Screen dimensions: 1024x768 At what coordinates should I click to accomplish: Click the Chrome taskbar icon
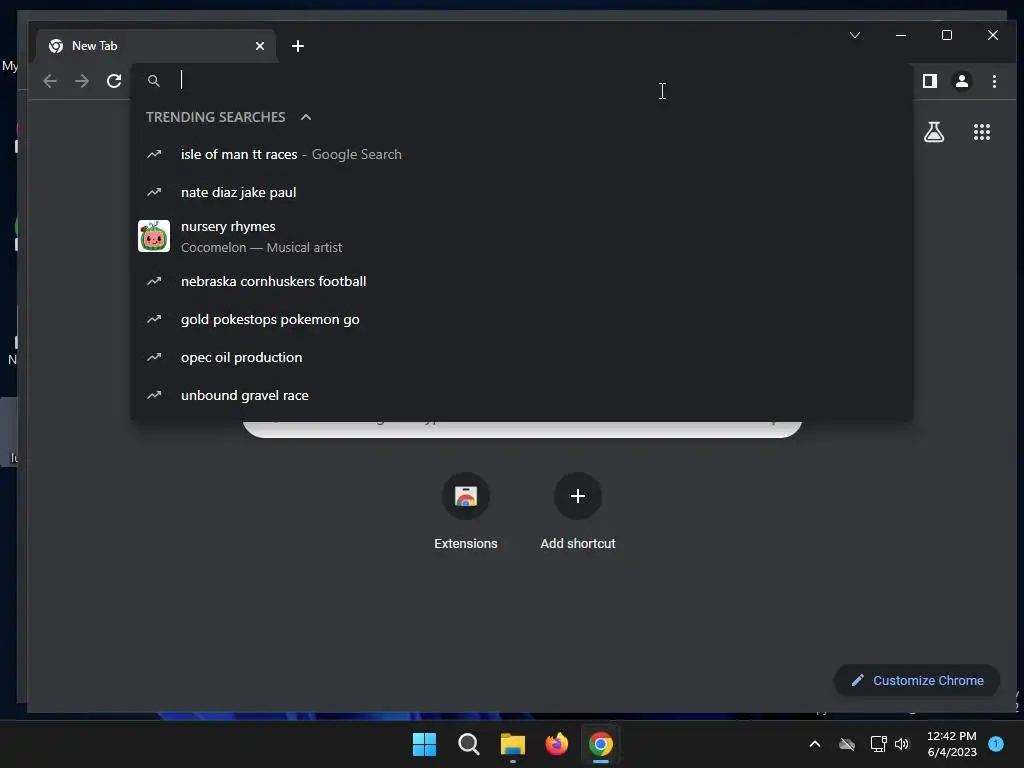pyautogui.click(x=601, y=744)
